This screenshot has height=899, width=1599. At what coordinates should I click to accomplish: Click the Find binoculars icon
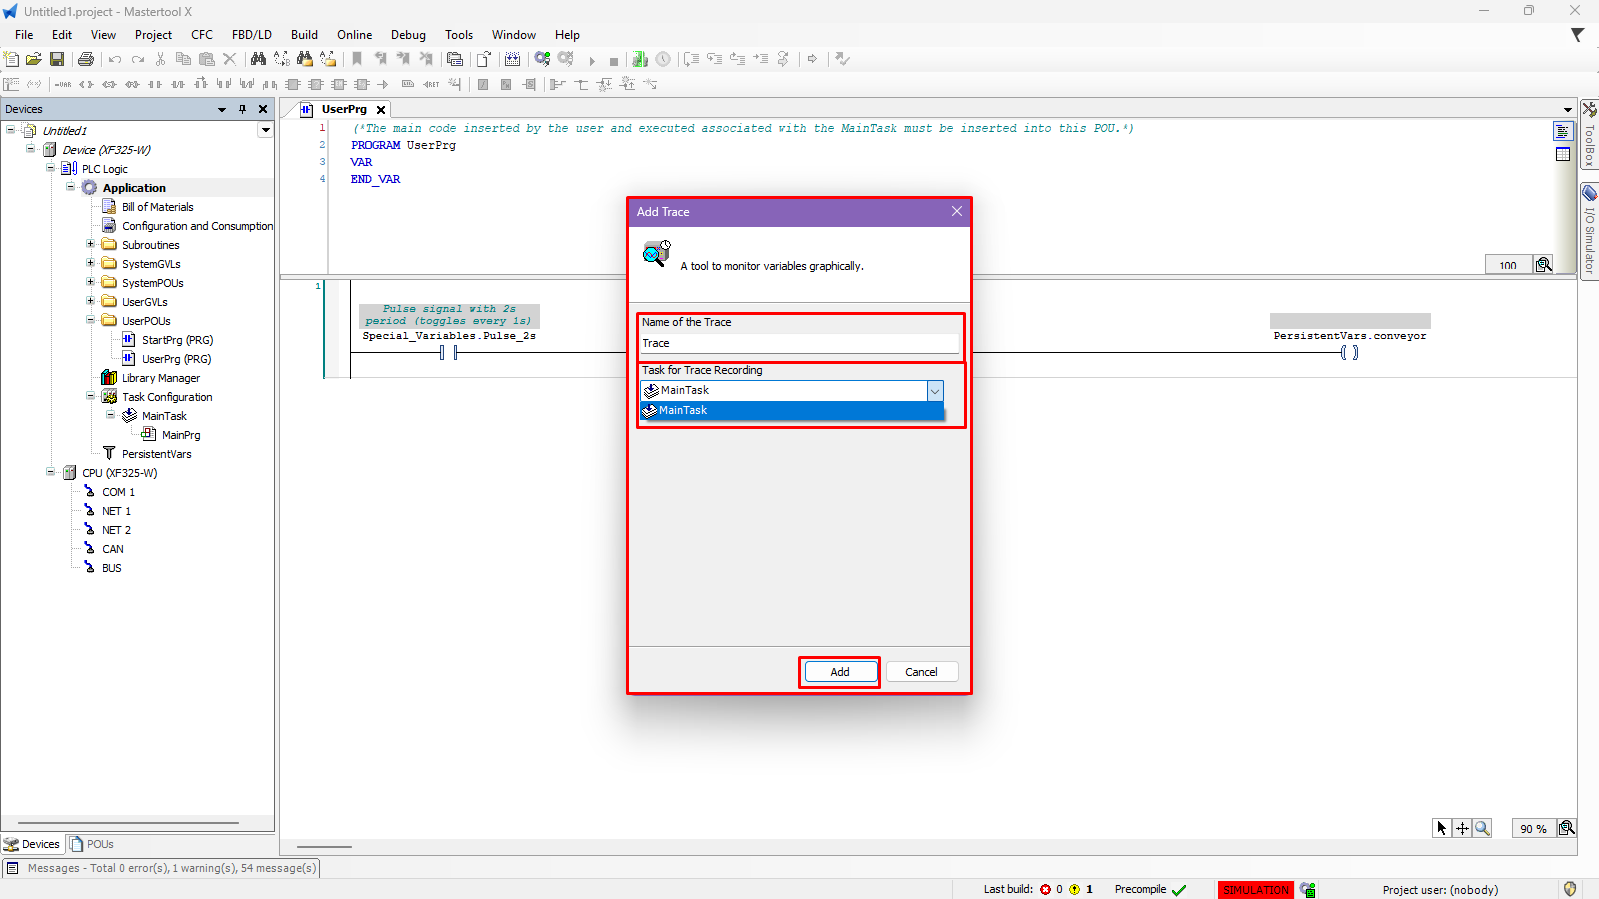pyautogui.click(x=258, y=59)
